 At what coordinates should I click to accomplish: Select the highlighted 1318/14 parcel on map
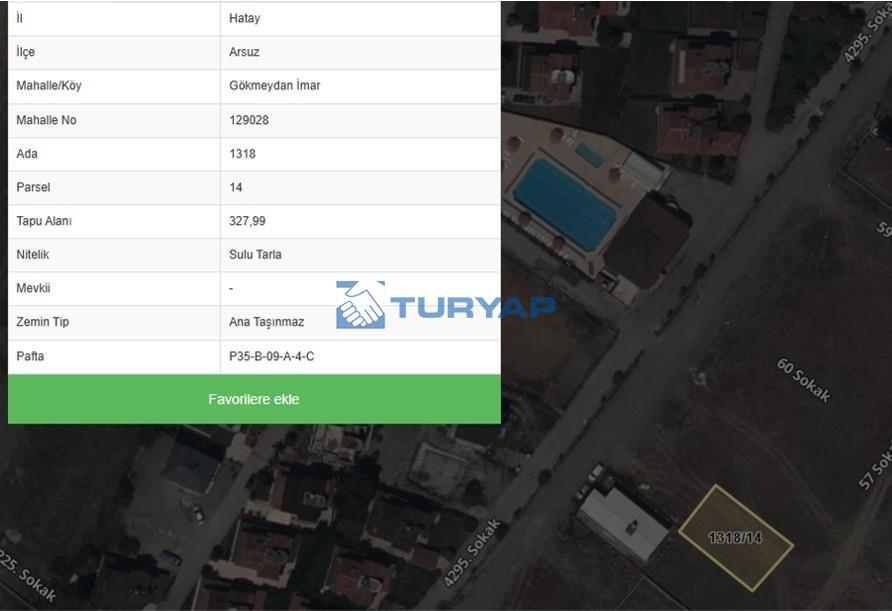(x=735, y=537)
